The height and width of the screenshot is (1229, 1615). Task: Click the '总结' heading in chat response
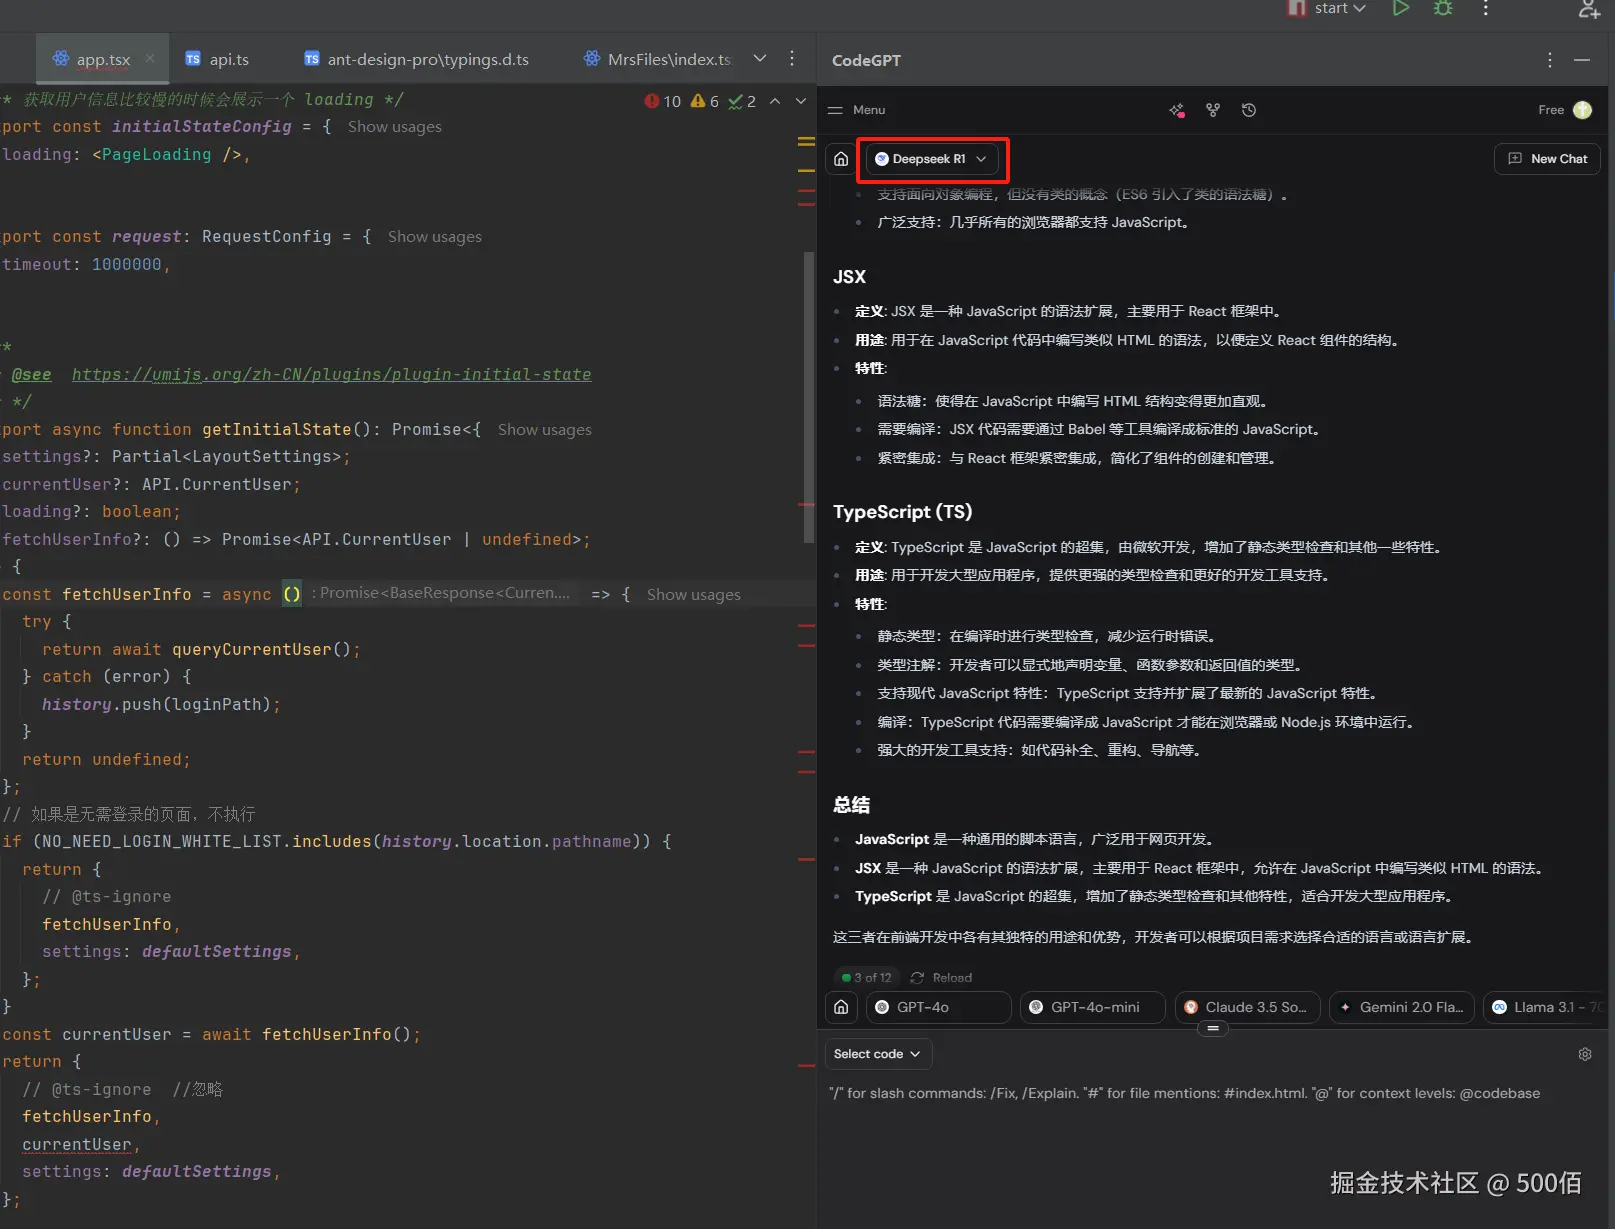click(x=851, y=805)
